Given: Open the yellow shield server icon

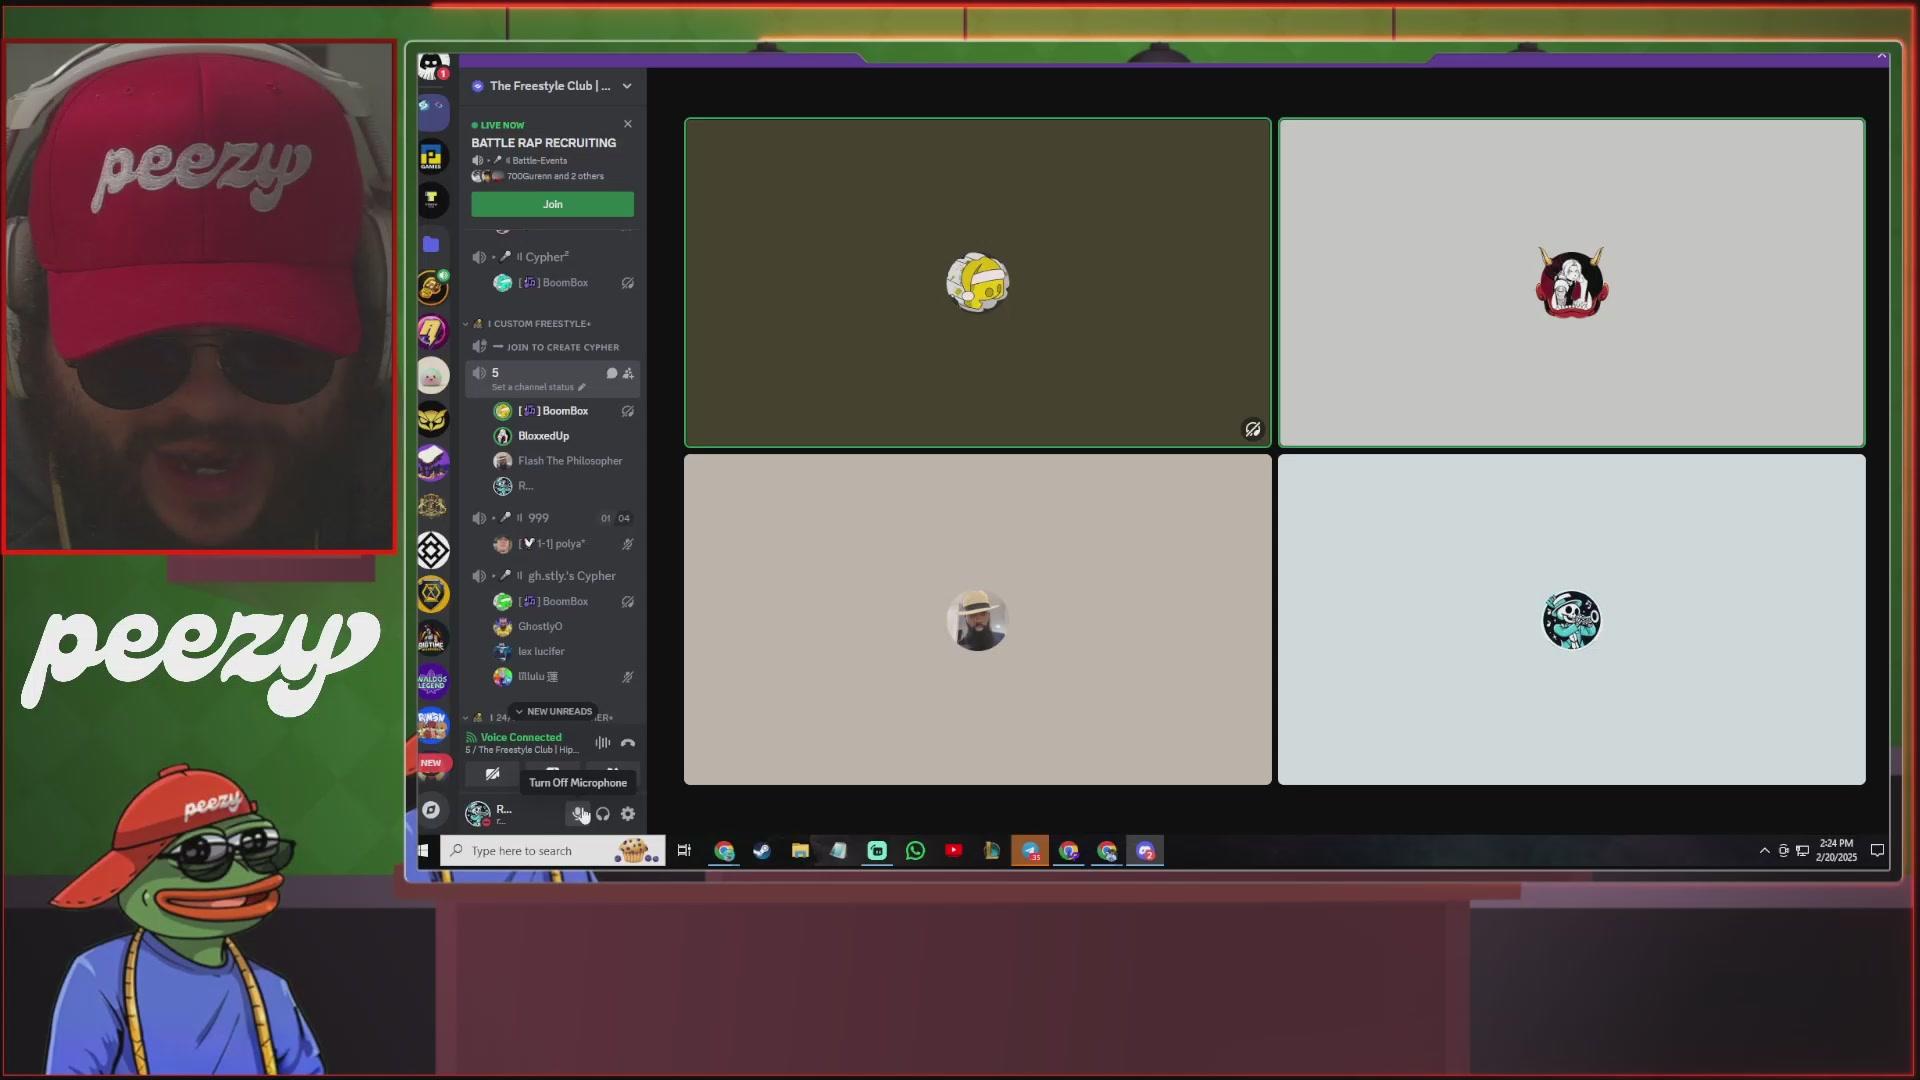Looking at the screenshot, I should click(432, 594).
